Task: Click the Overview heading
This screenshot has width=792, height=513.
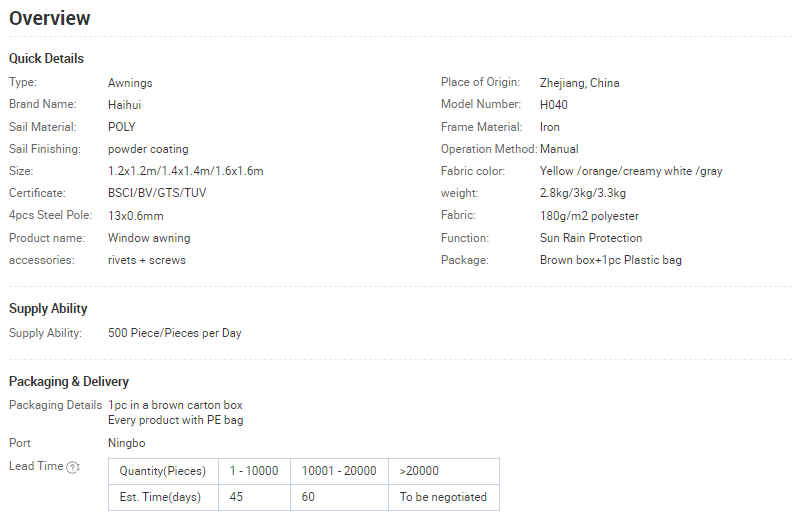Action: click(x=50, y=18)
